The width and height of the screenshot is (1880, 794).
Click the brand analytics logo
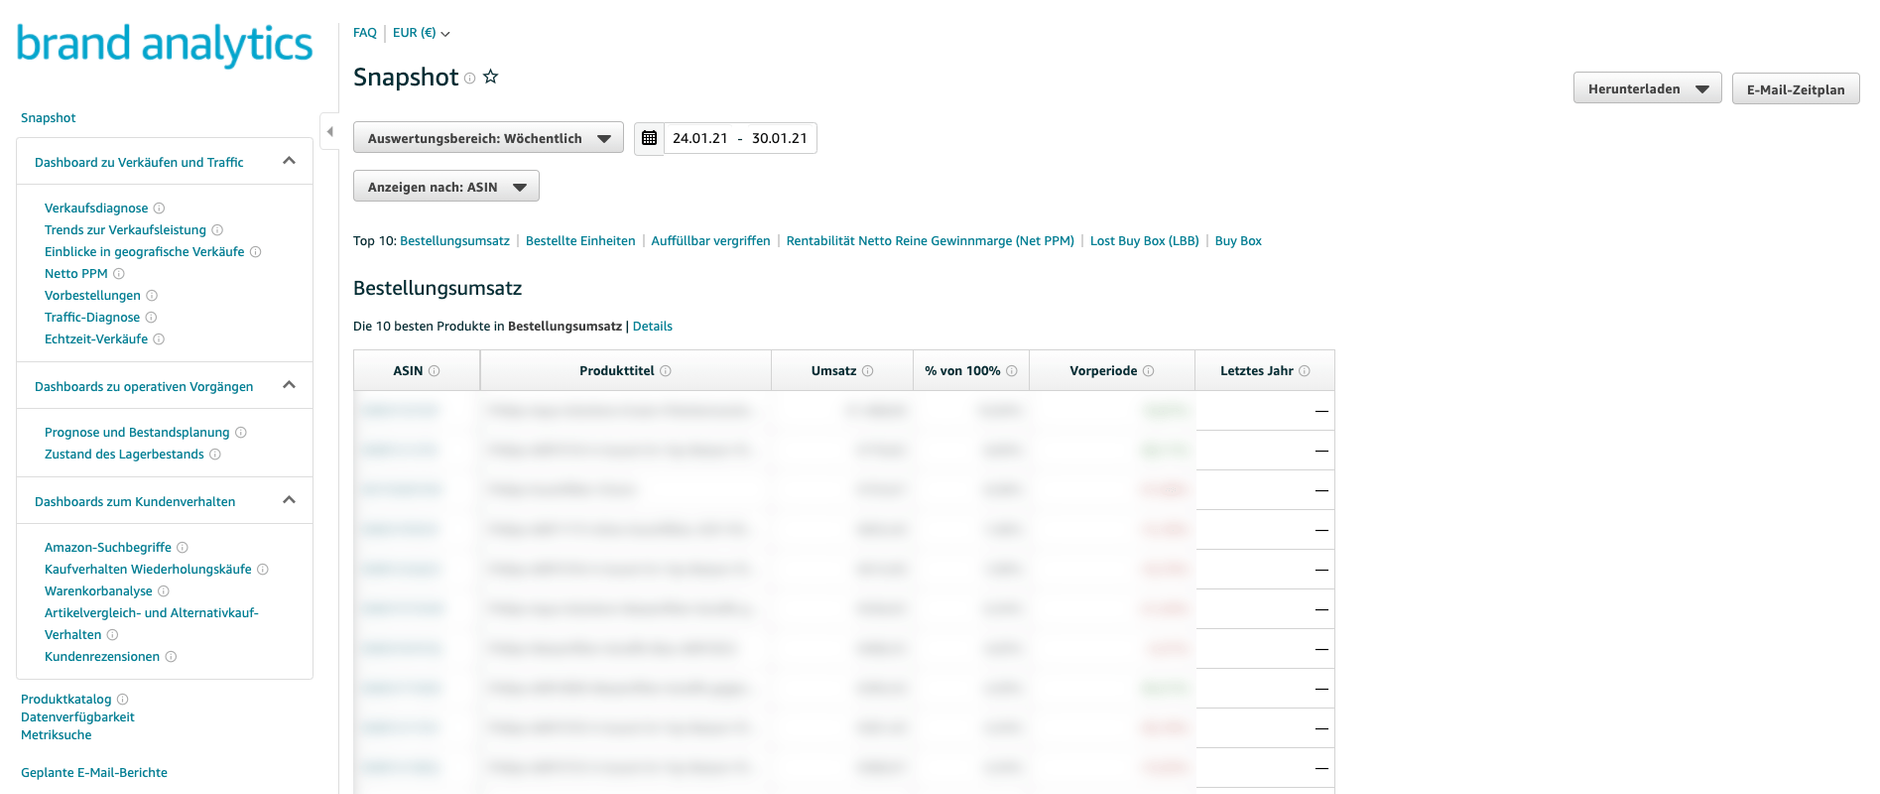[x=165, y=45]
